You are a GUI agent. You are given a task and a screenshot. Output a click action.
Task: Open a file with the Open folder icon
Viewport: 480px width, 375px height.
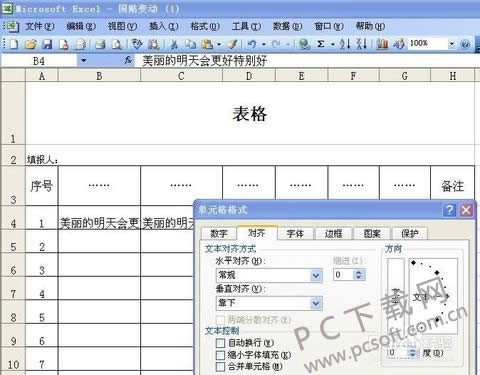[31, 44]
